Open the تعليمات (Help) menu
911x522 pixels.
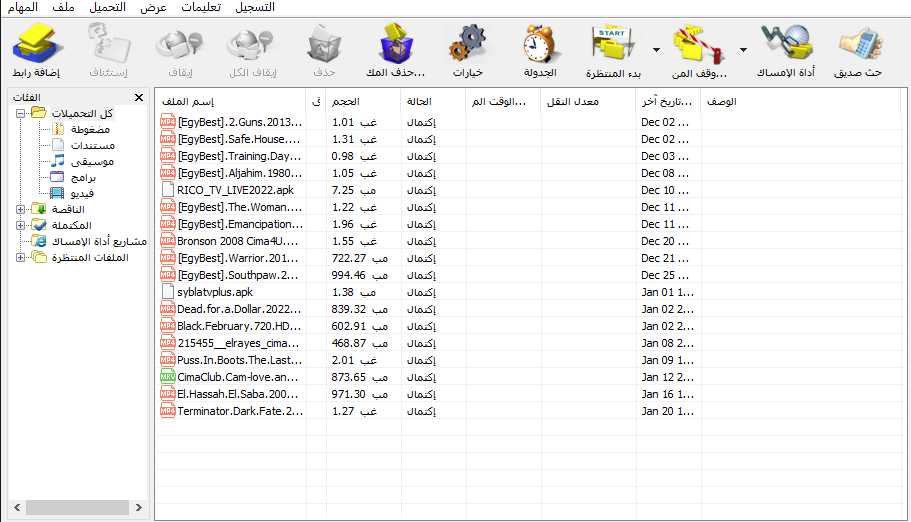(201, 8)
